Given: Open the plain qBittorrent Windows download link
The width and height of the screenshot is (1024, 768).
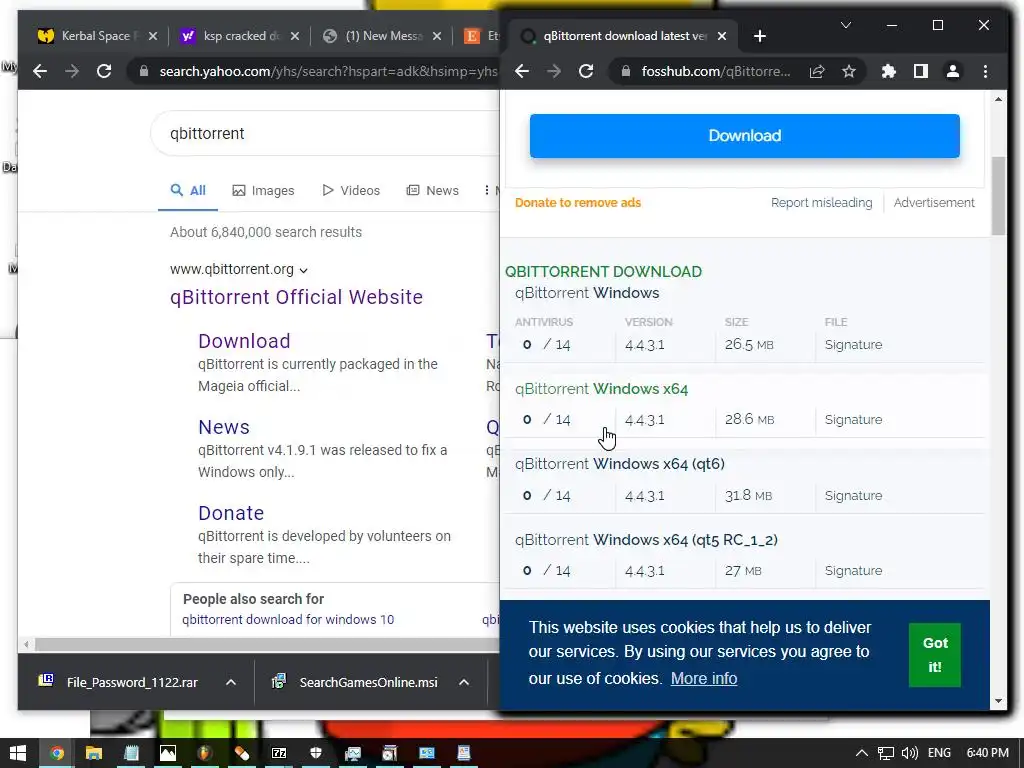Looking at the screenshot, I should click(x=586, y=293).
